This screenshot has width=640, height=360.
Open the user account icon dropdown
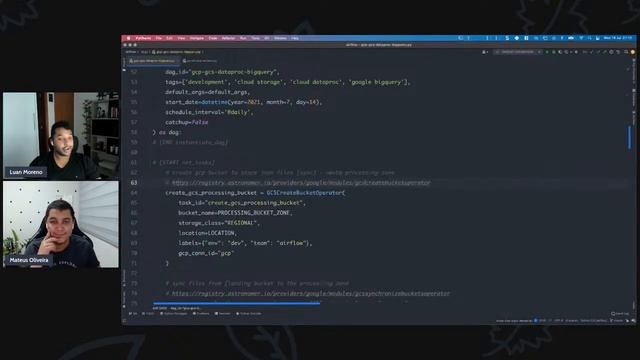[x=485, y=52]
